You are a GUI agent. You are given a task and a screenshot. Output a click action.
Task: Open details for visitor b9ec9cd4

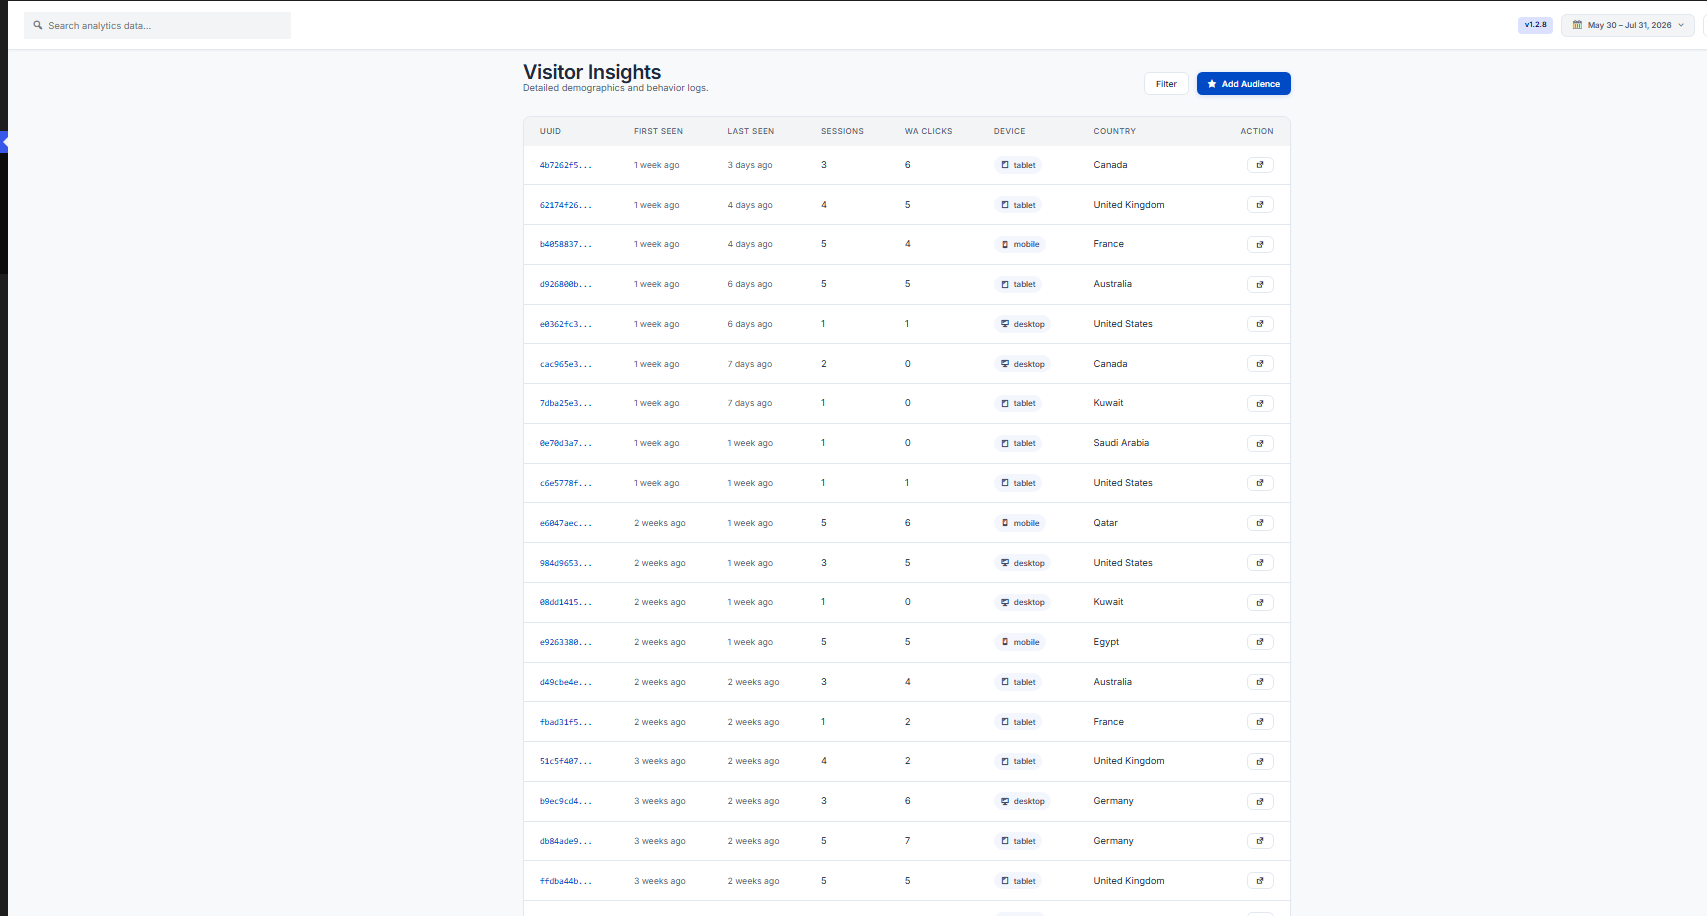pos(1260,801)
